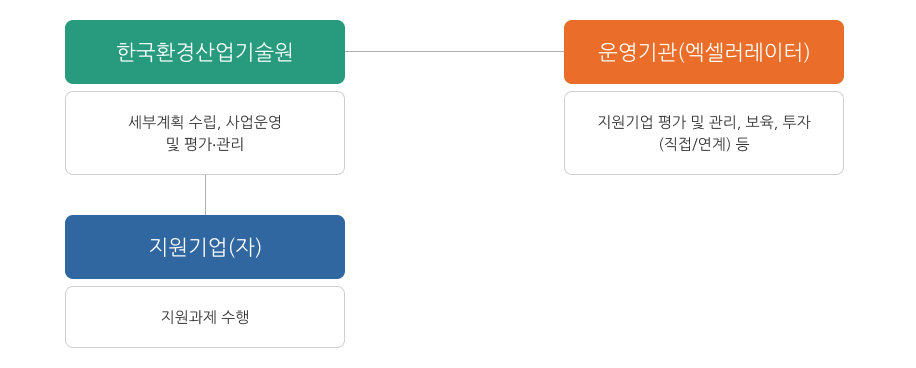Click the word 보육 in the right description
The width and height of the screenshot is (916, 368).
click(758, 123)
